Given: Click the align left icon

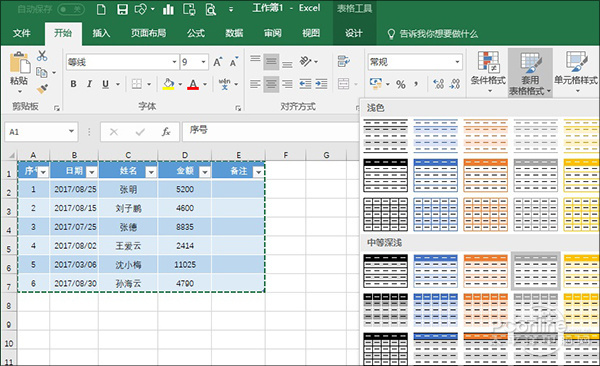Looking at the screenshot, I should coord(255,84).
